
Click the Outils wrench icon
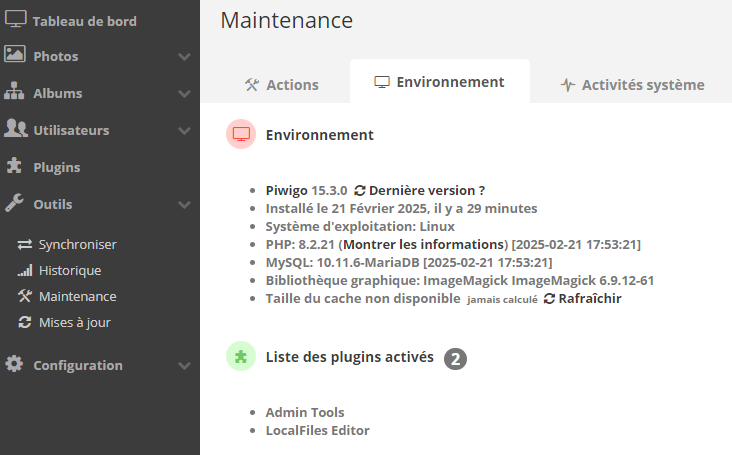pyautogui.click(x=15, y=203)
